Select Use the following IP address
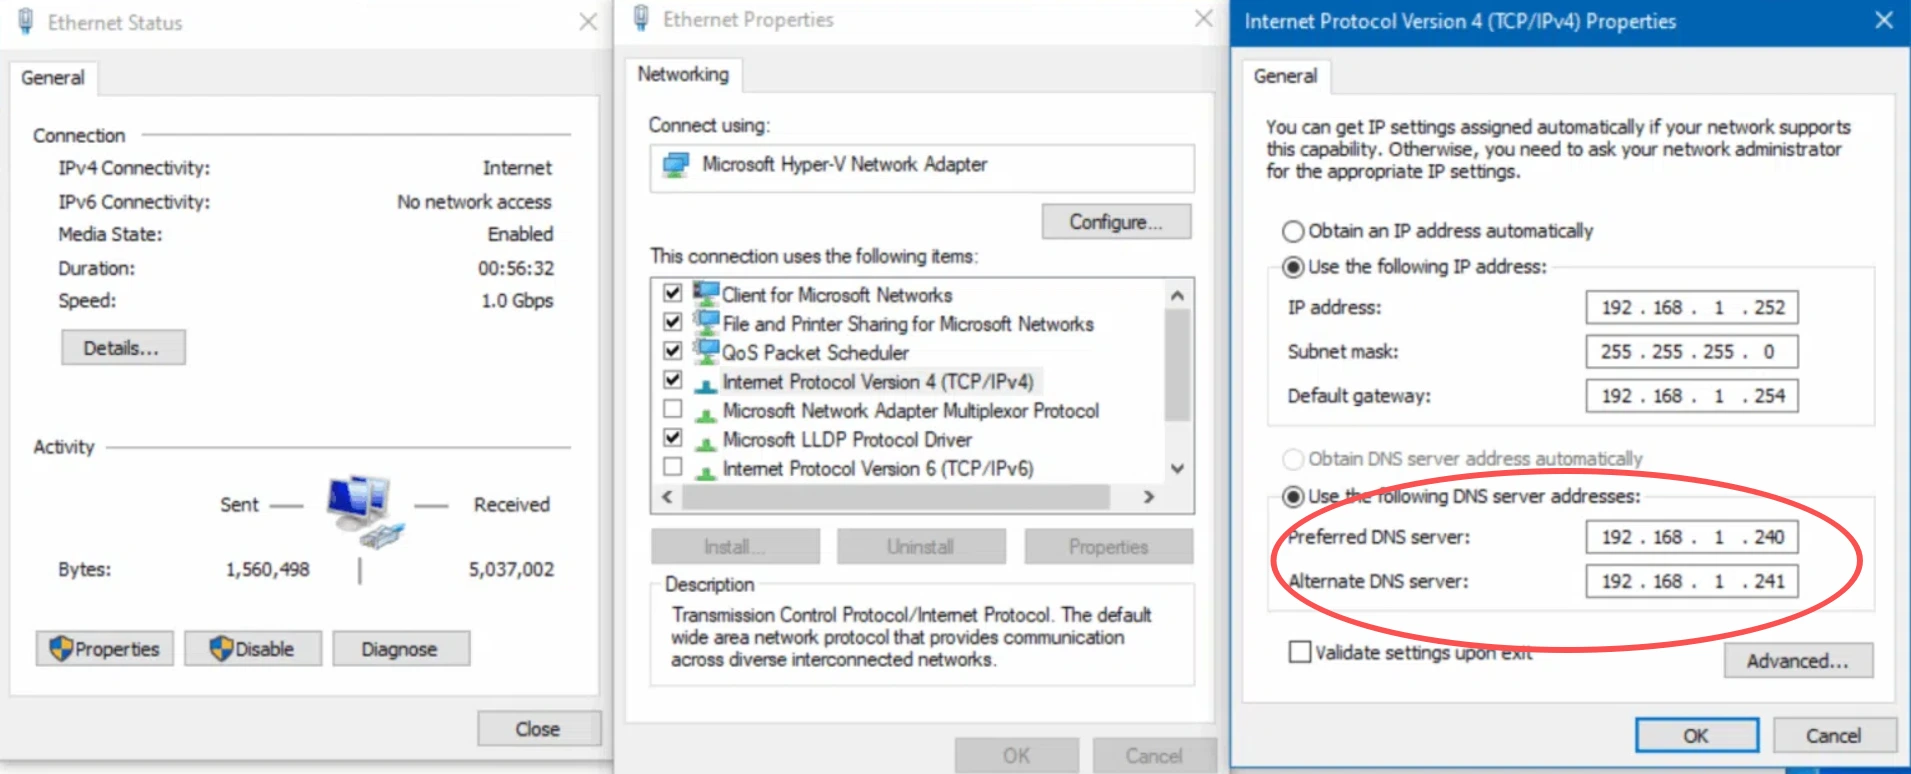 [1293, 267]
